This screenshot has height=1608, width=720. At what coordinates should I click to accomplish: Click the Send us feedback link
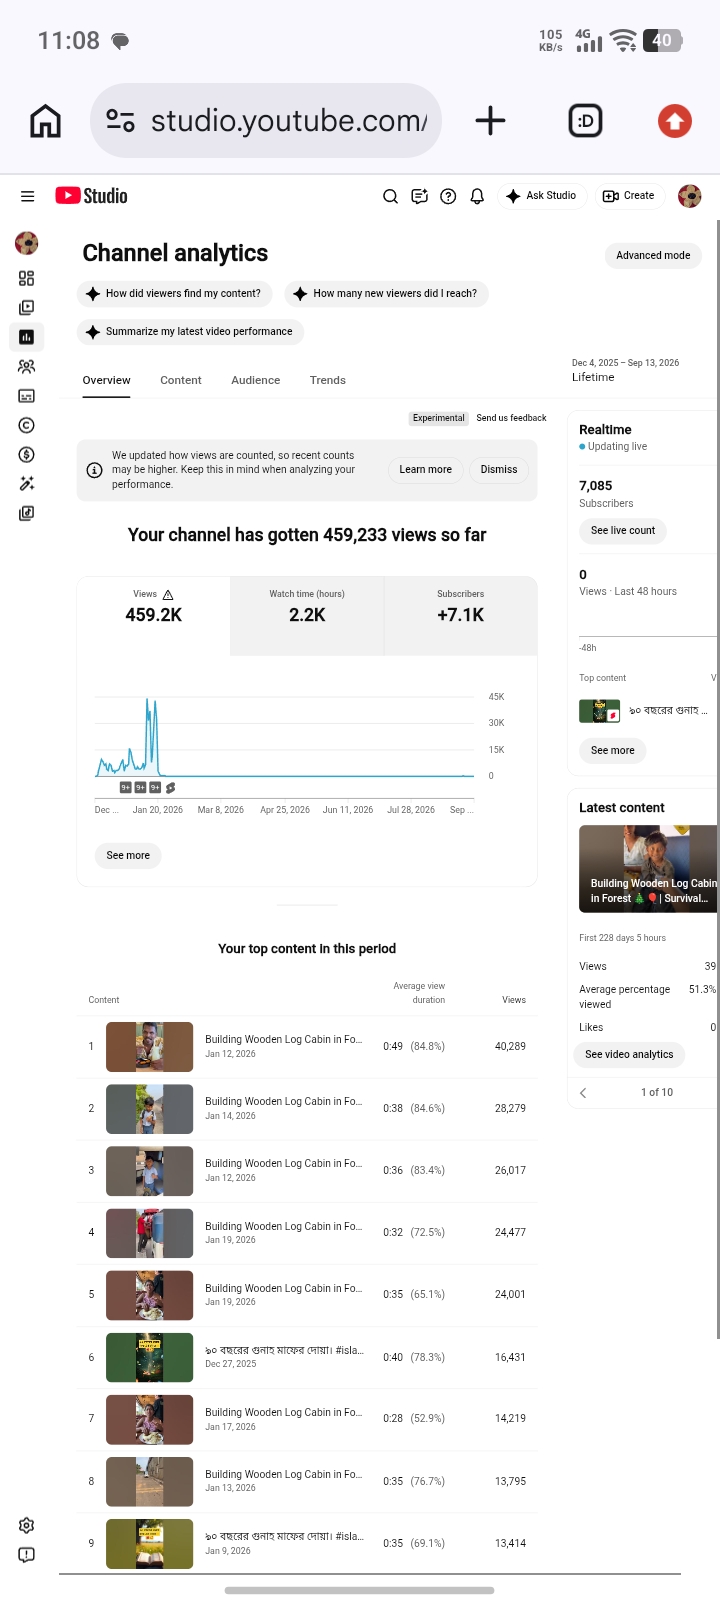[511, 418]
